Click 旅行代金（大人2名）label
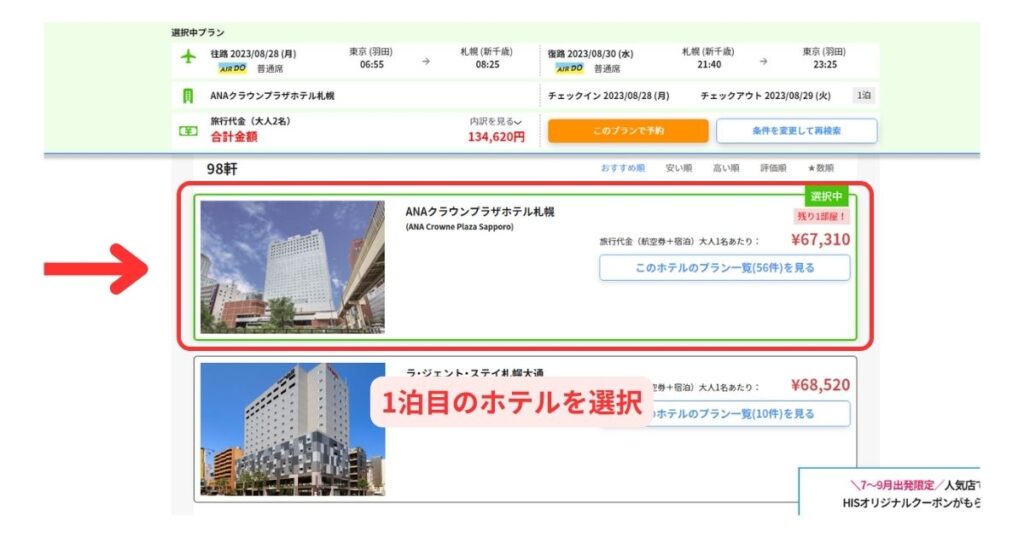 tap(251, 121)
